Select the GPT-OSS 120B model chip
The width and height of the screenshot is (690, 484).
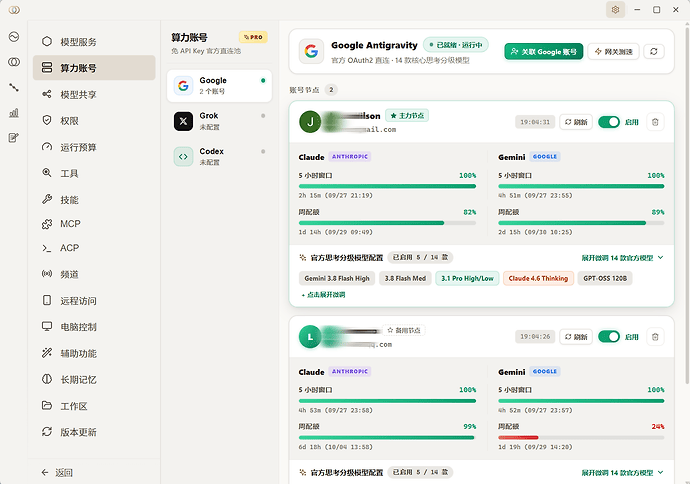(x=605, y=278)
